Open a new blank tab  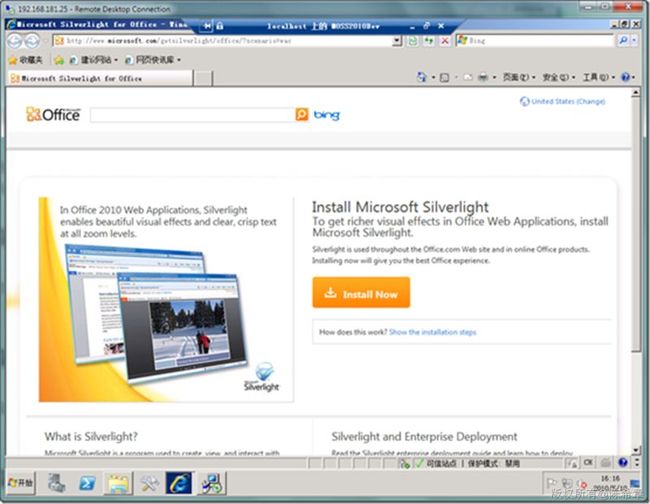click(x=203, y=78)
